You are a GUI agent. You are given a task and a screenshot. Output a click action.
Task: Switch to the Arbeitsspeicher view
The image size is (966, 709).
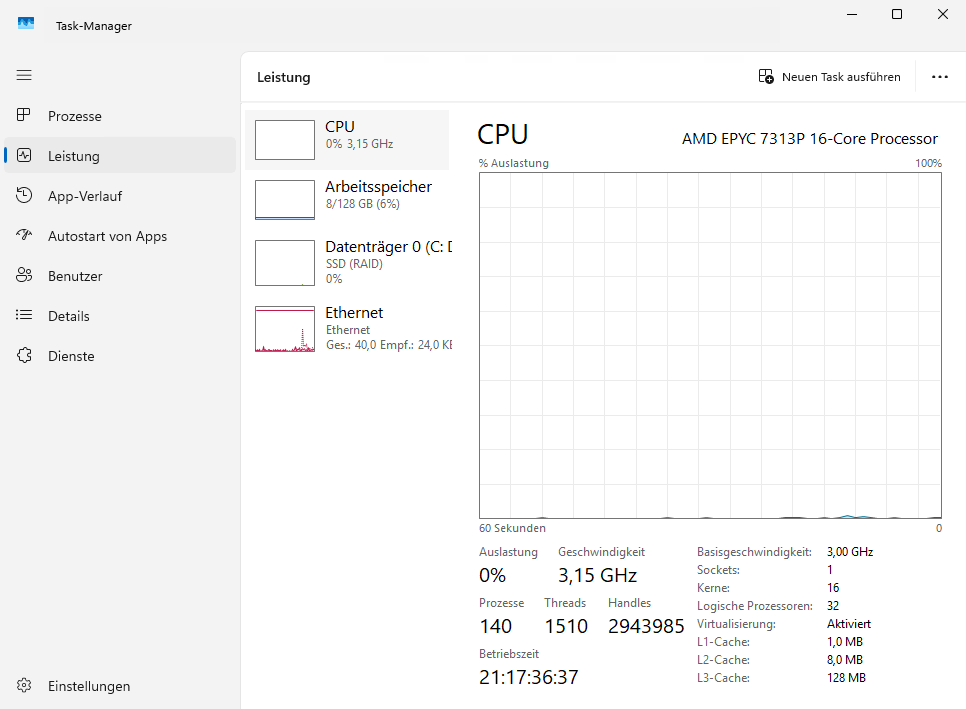click(379, 195)
